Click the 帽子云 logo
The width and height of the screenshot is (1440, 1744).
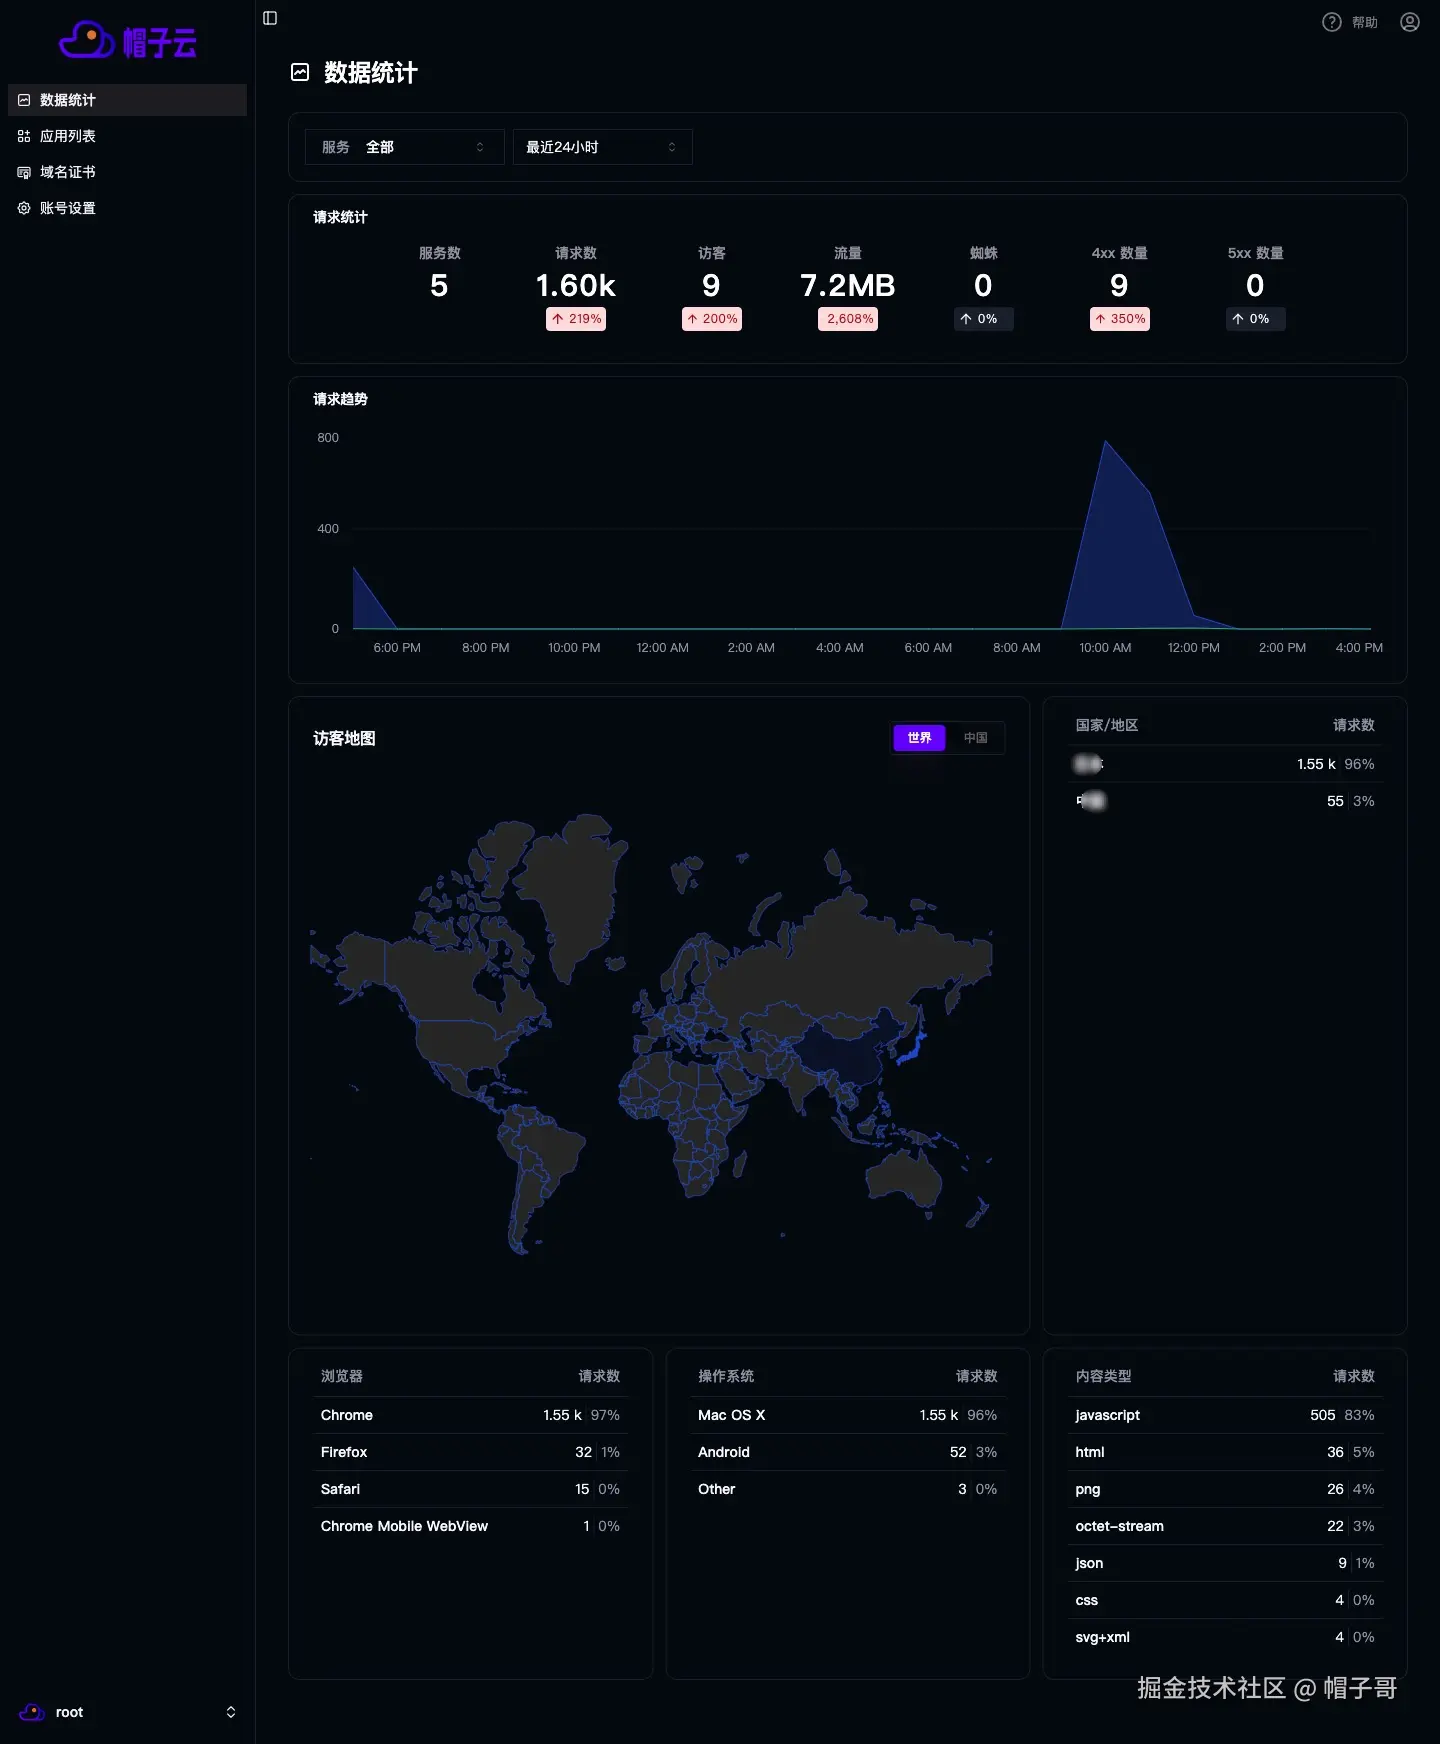tap(127, 41)
